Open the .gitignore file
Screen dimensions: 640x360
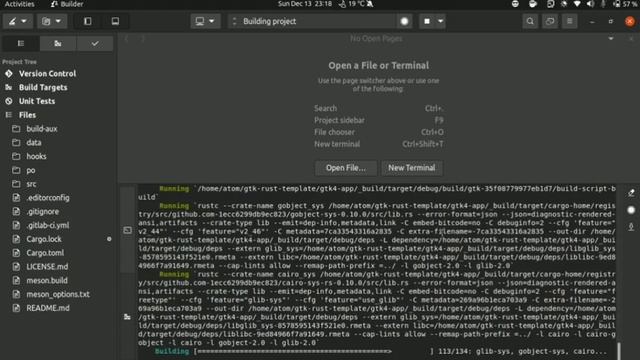[x=42, y=212]
